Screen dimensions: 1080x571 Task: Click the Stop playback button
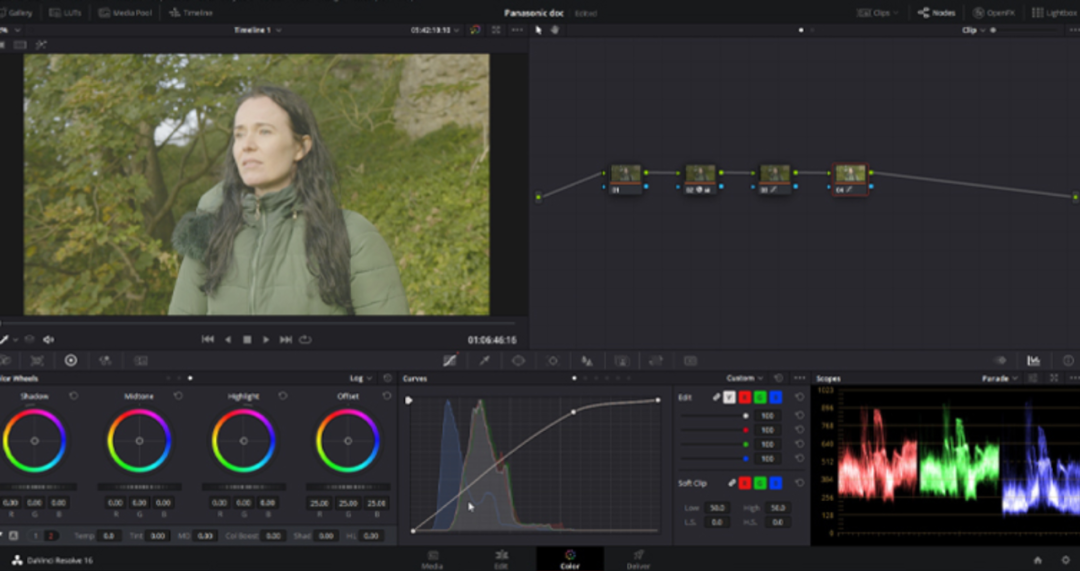pos(247,340)
